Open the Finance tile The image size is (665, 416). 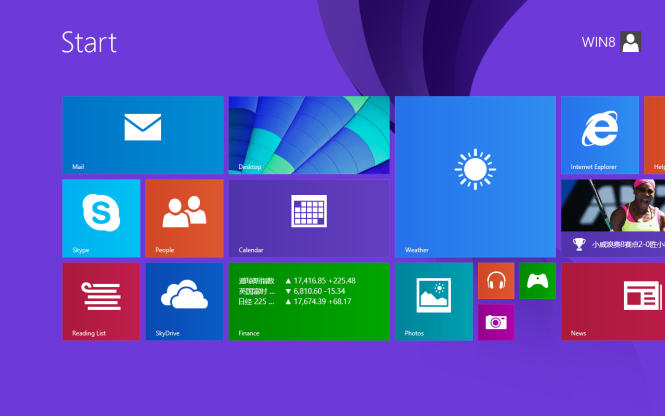click(309, 301)
